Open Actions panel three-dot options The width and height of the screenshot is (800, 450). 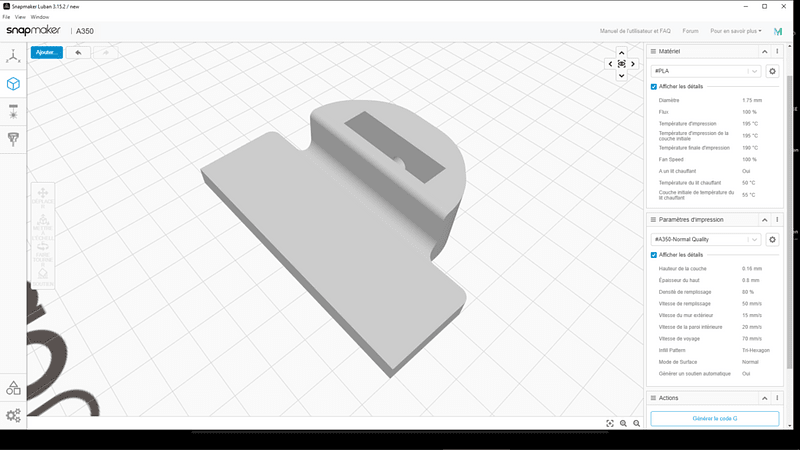[x=777, y=398]
